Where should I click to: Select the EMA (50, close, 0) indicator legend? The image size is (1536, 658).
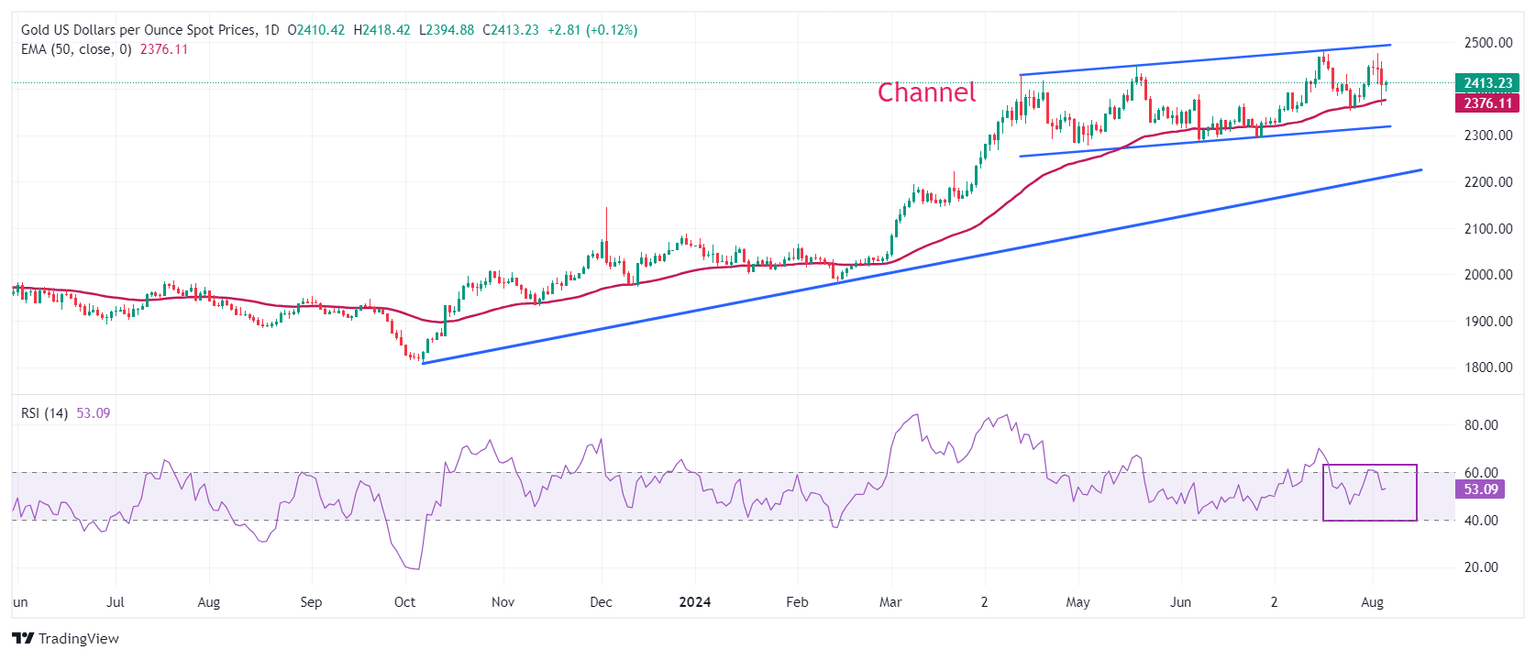76,49
